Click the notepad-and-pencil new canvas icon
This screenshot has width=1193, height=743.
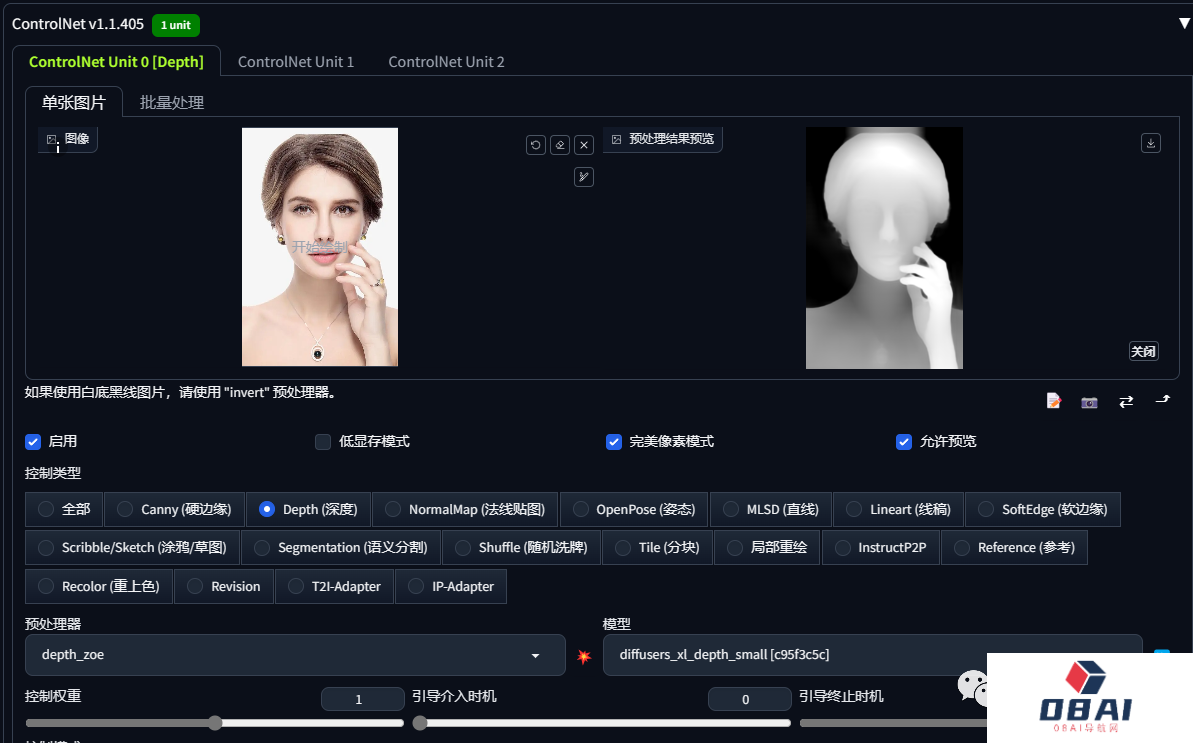1053,401
